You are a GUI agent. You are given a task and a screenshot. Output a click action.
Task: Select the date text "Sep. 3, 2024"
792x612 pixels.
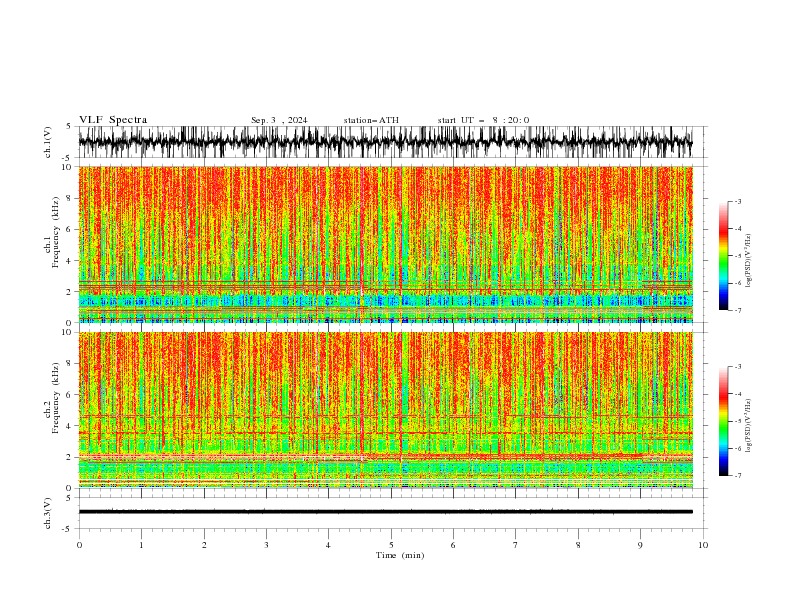[x=279, y=120]
